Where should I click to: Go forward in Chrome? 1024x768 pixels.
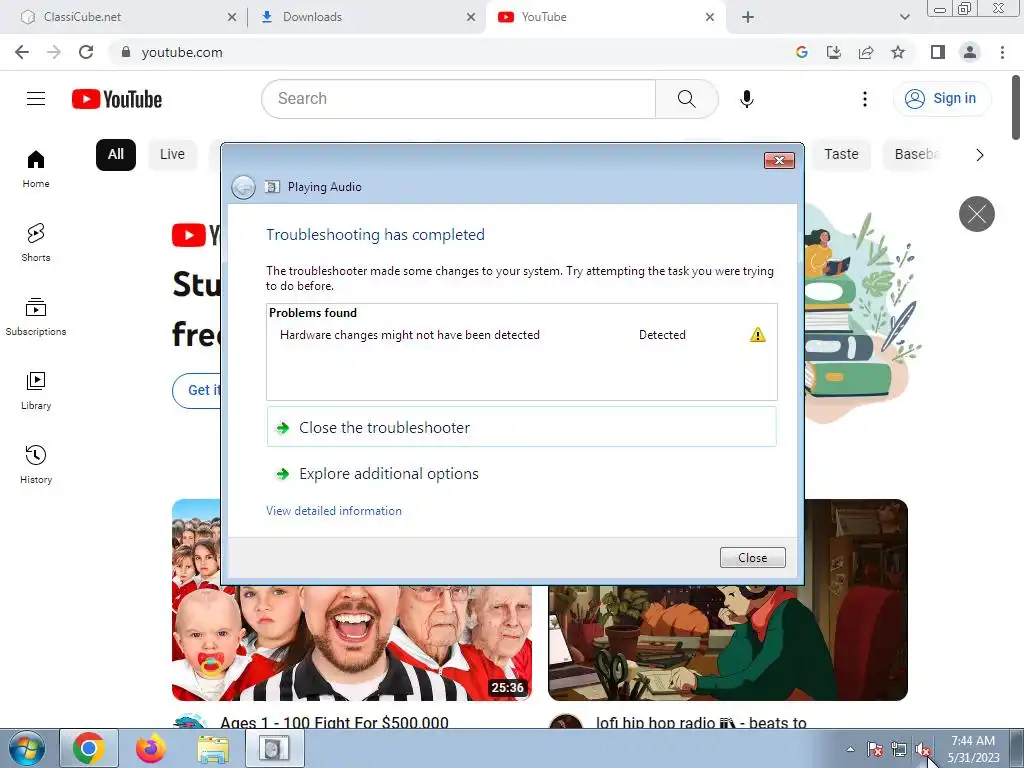point(54,52)
